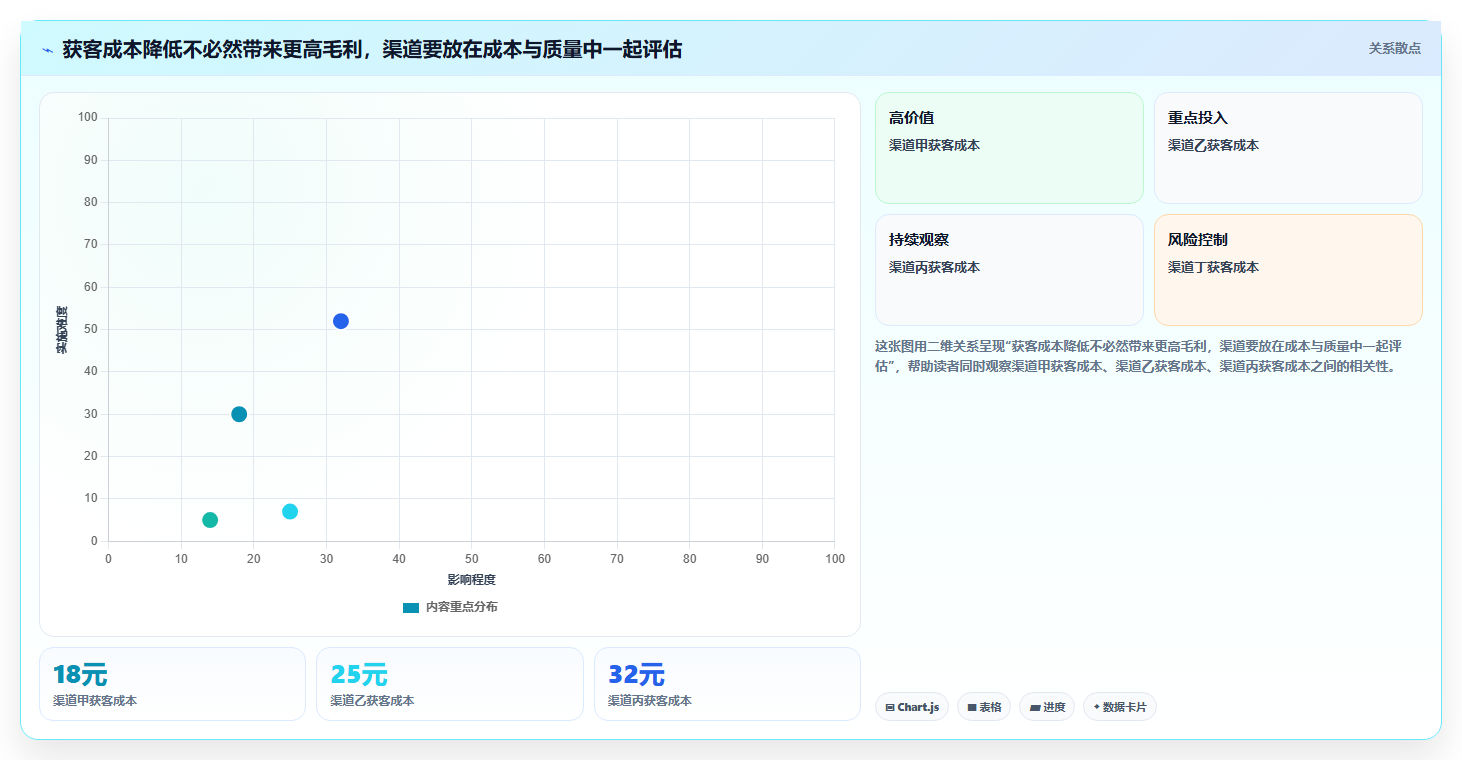The height and width of the screenshot is (760, 1462).
Task: Click the icon inside the Chart.js chip
Action: [890, 707]
